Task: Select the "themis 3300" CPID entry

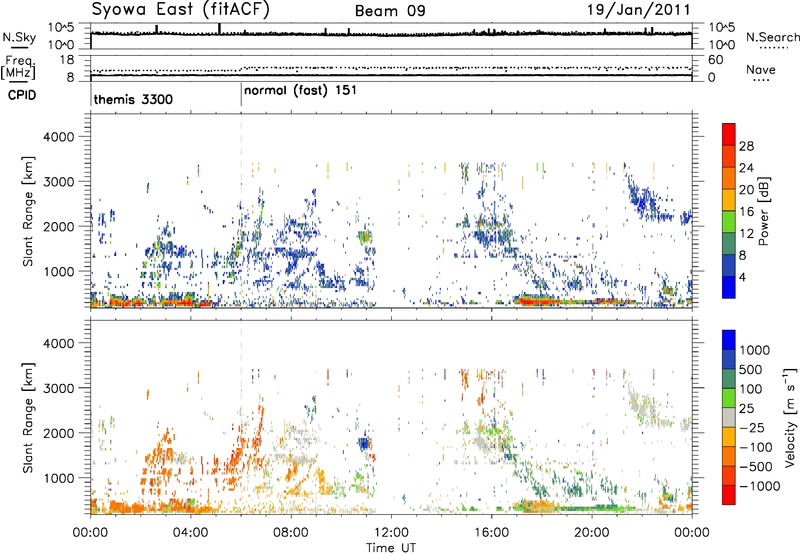Action: click(133, 99)
